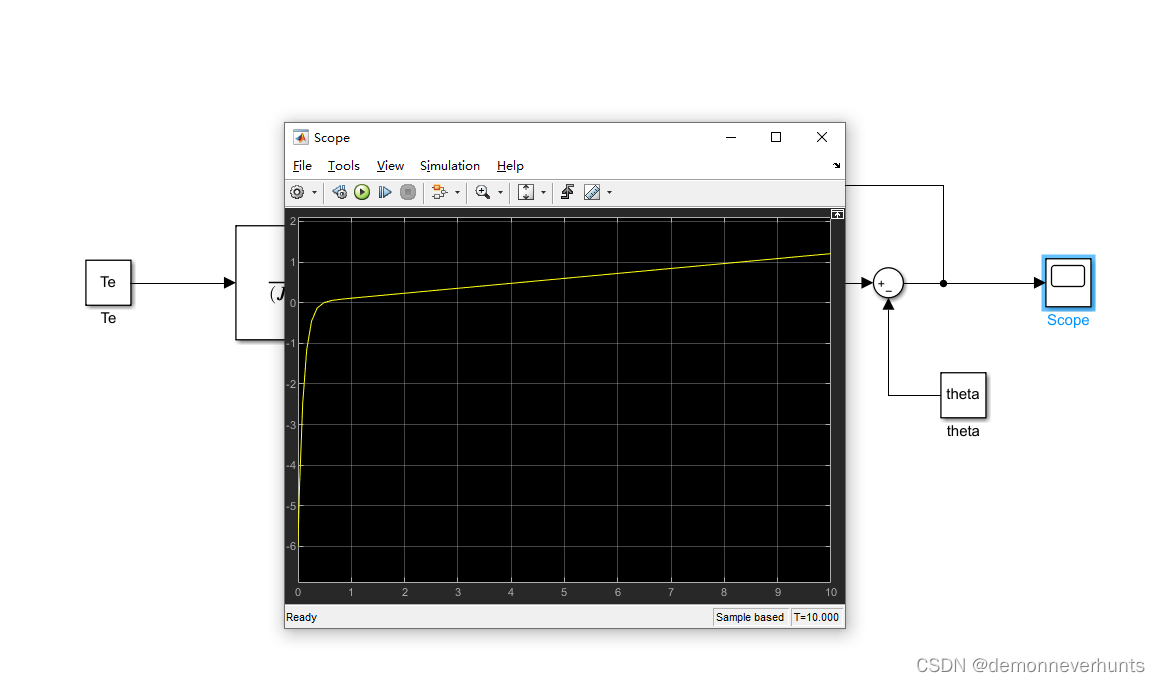Click the Ready status text
Screen dimensions: 1160x682
(301, 617)
